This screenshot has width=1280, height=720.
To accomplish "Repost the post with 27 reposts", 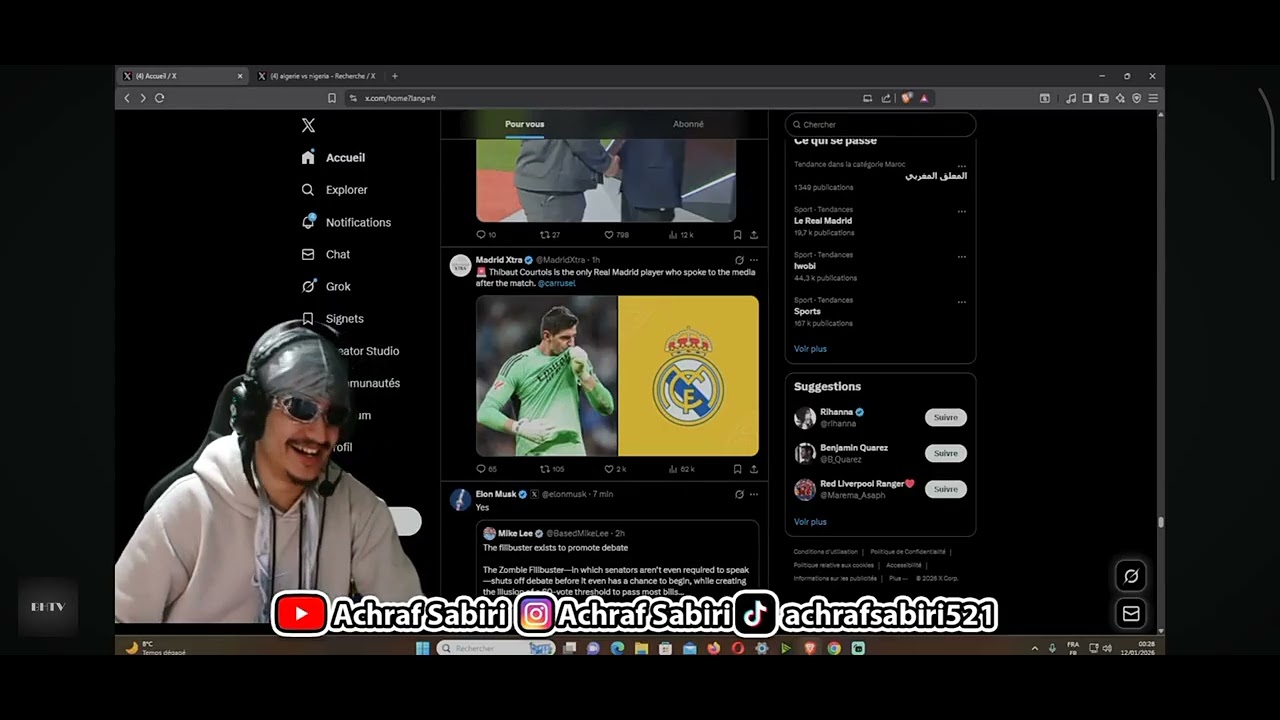I will (550, 235).
